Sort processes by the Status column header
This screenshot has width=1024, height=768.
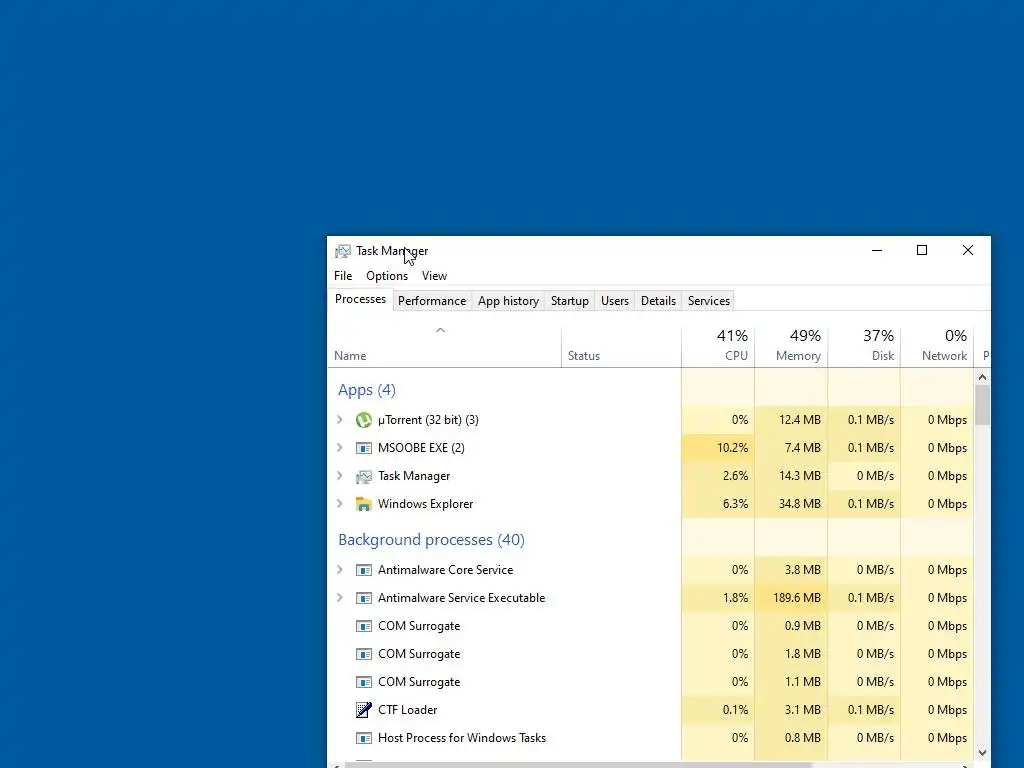pyautogui.click(x=621, y=345)
